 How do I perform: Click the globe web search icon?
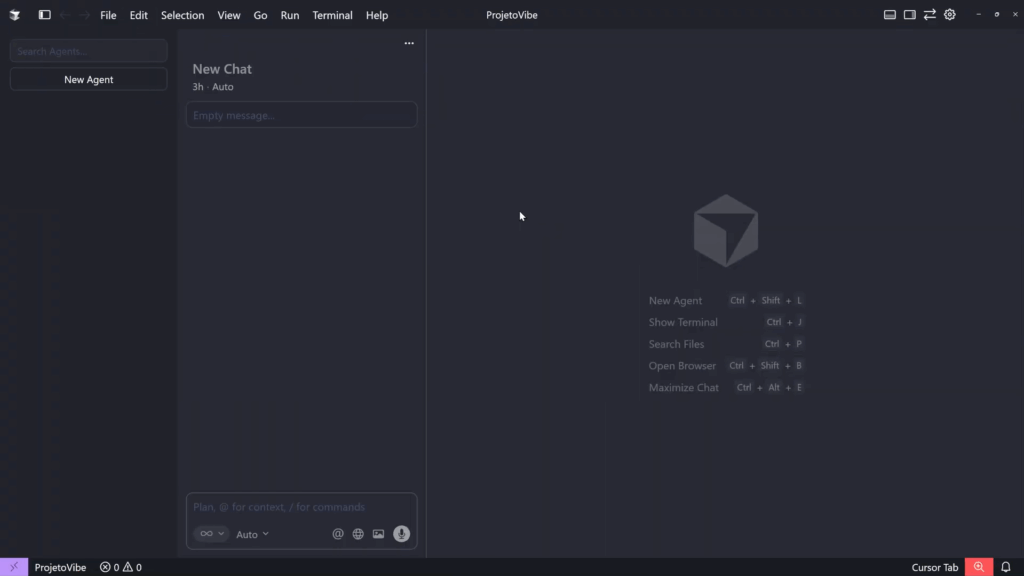358,534
